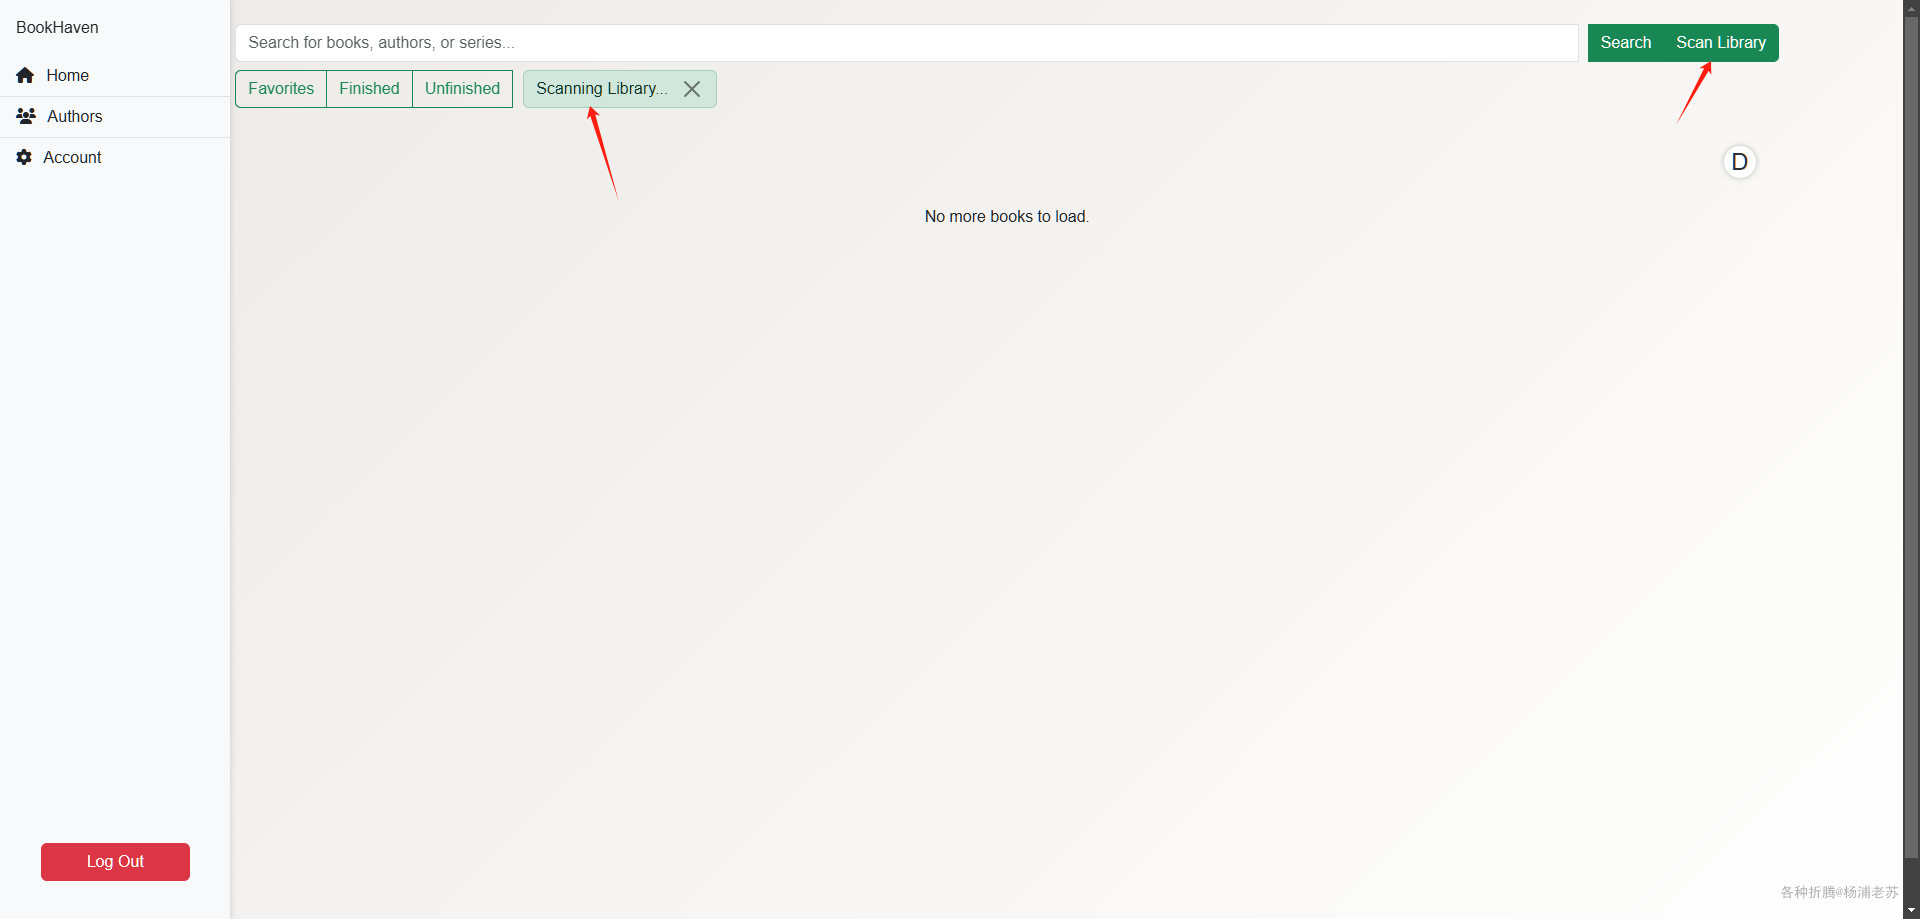Screen dimensions: 1920x919
Task: Click the page vertical scrollbar thumb
Action: click(1911, 436)
